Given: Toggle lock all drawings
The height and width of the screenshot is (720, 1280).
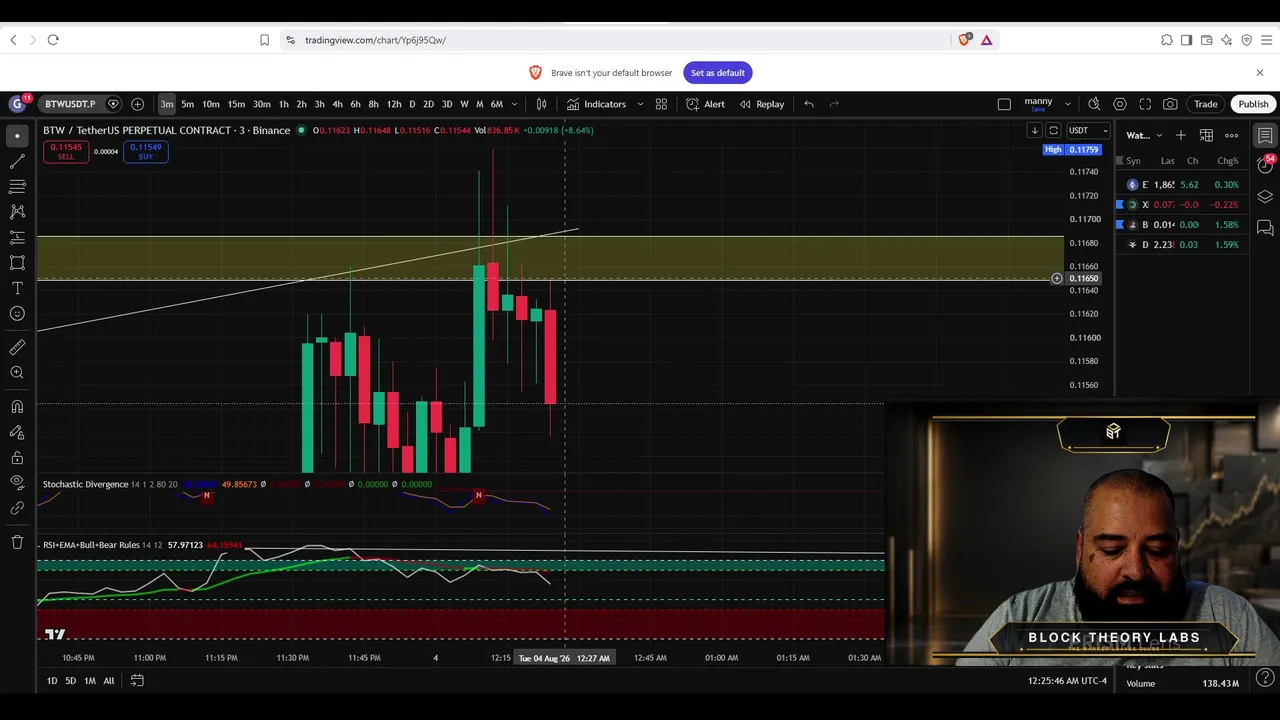Looking at the screenshot, I should (x=17, y=458).
